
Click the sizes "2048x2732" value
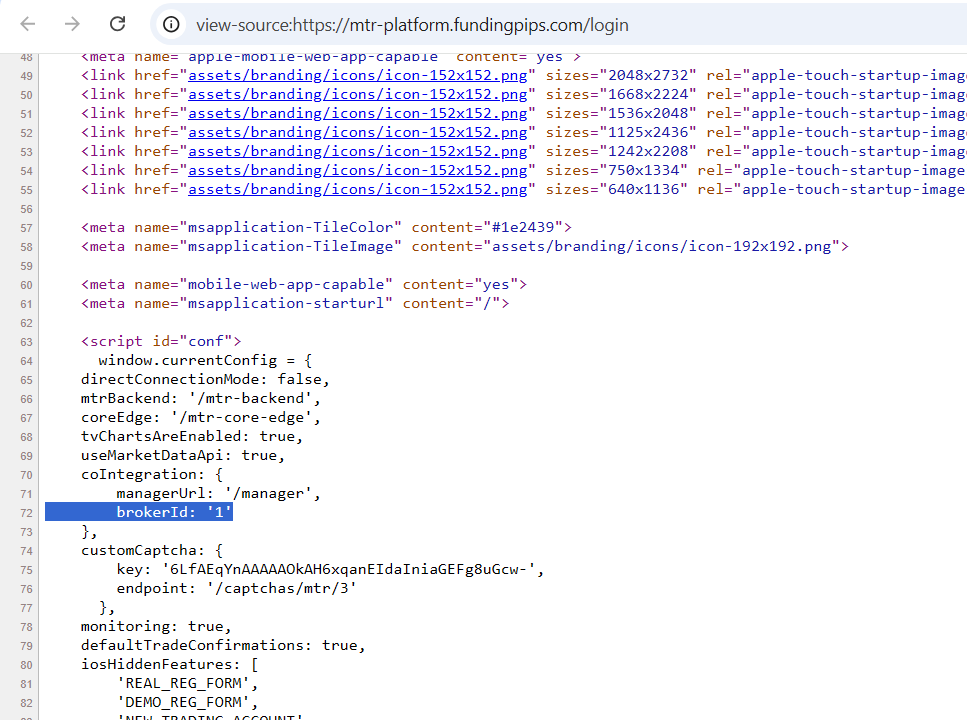click(648, 75)
